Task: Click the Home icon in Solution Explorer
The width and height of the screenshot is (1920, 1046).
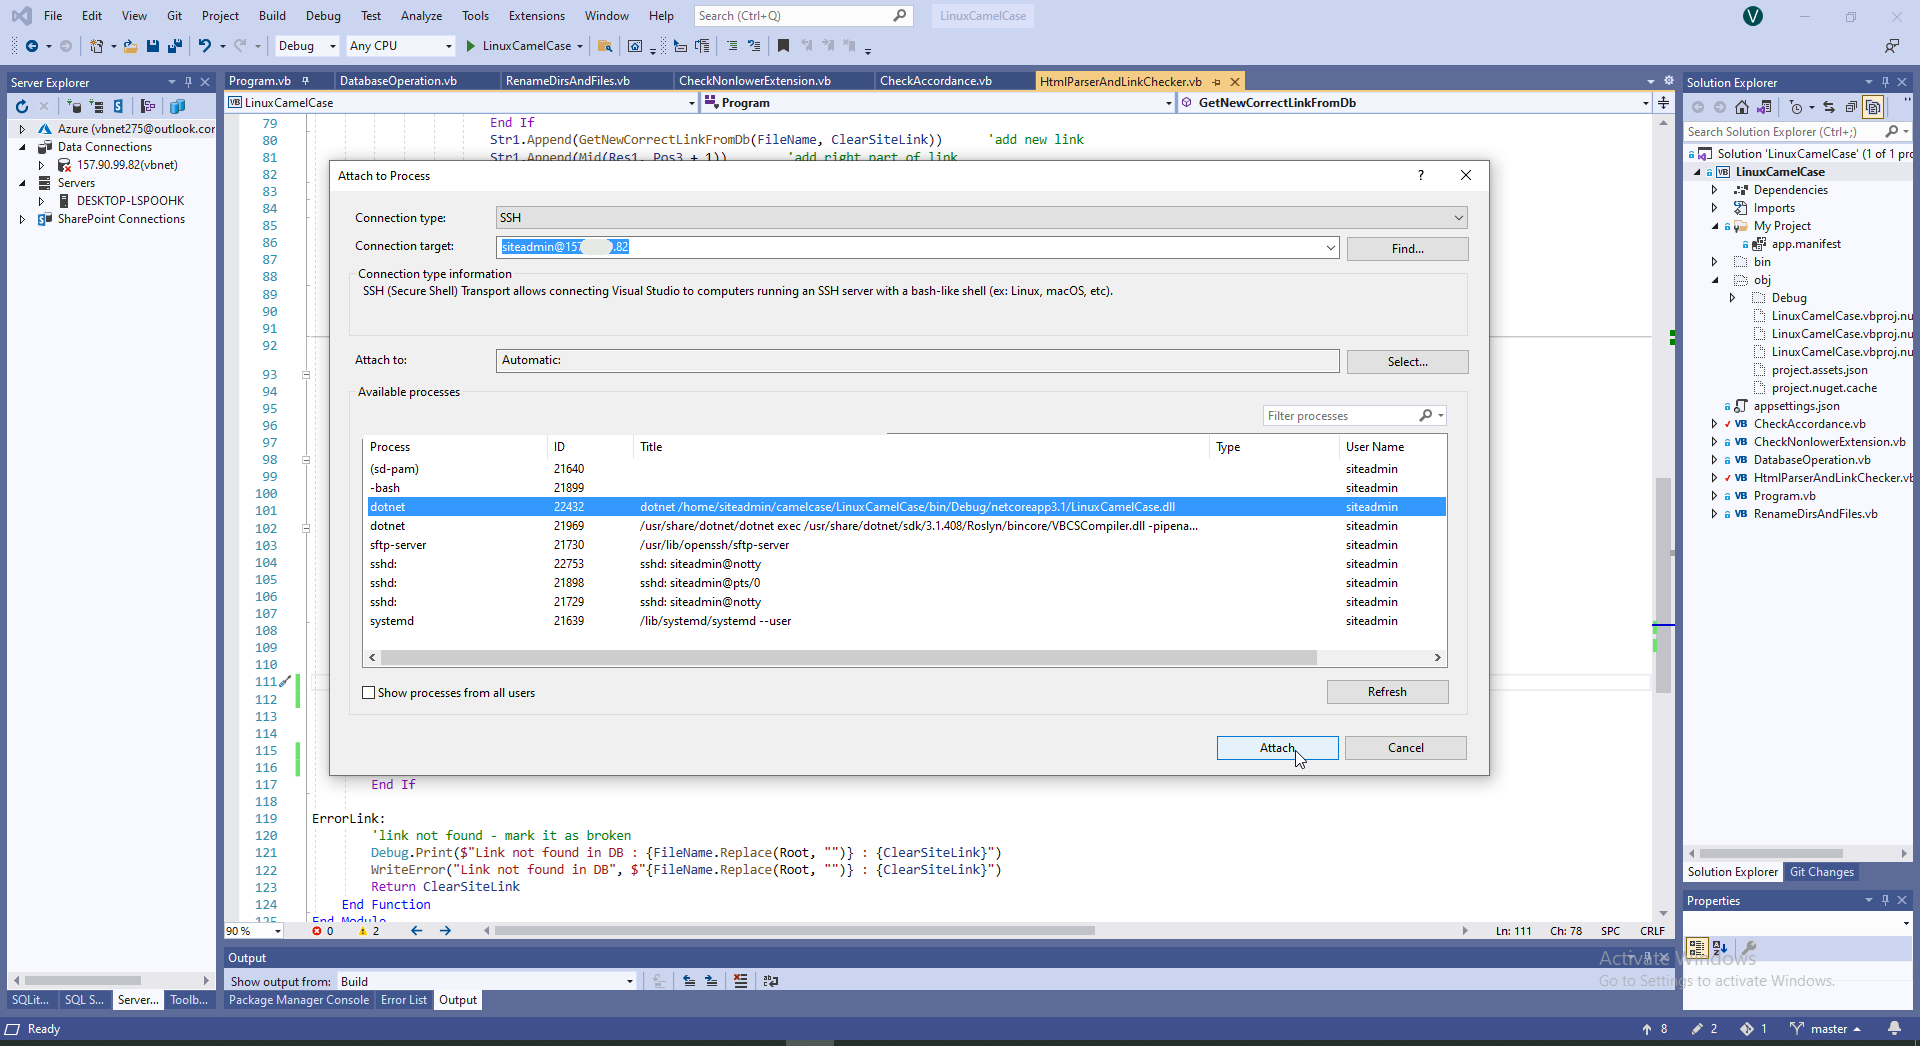Action: click(x=1742, y=107)
